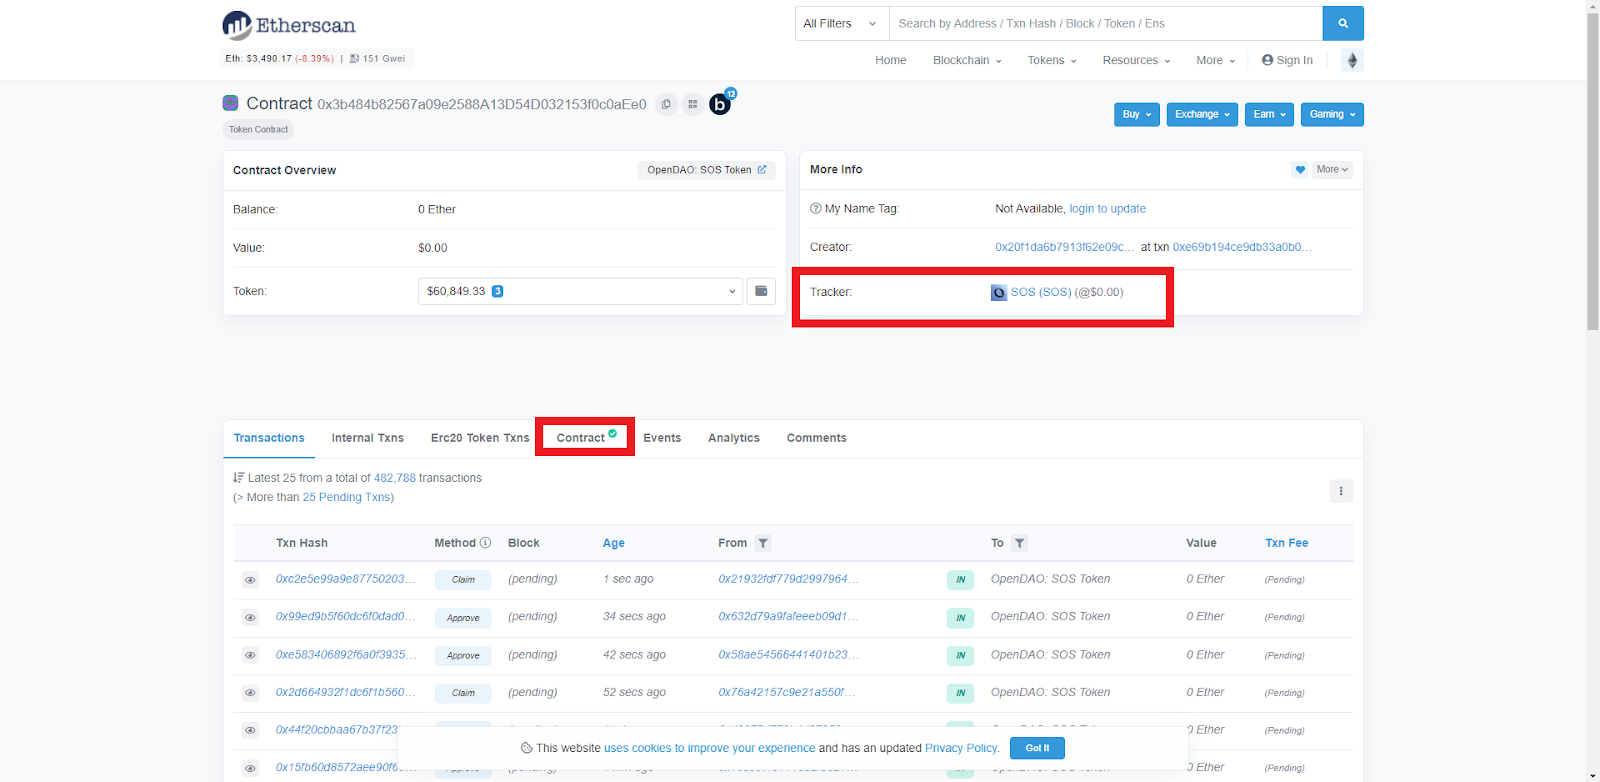Sort by the Age column header
This screenshot has width=1600, height=782.
point(614,543)
